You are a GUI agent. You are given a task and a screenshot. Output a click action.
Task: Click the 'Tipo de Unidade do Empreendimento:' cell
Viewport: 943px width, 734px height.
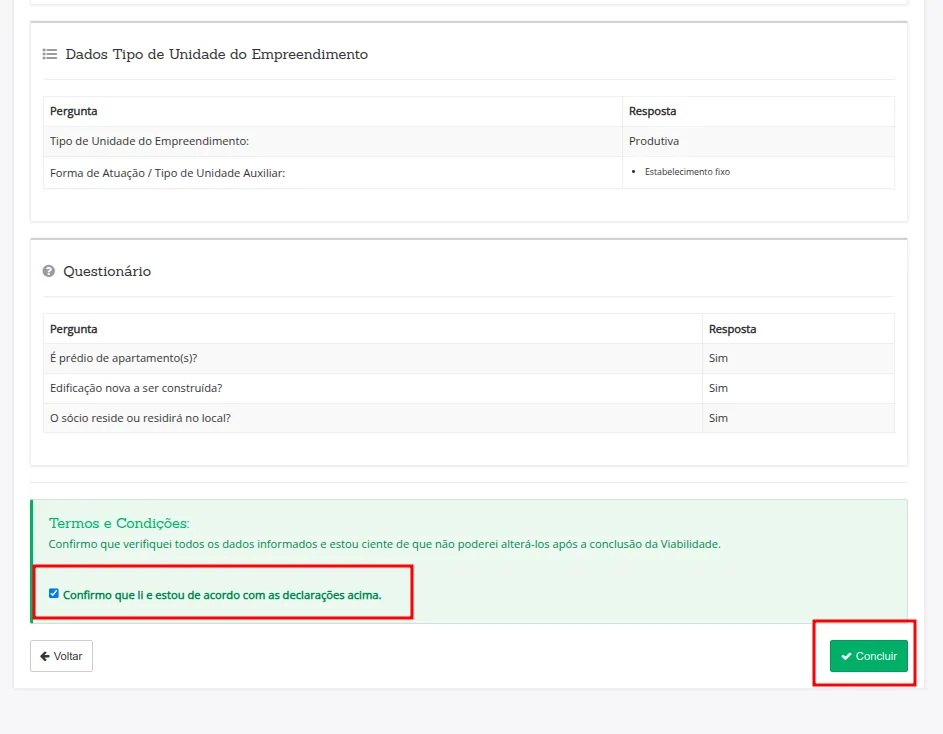[333, 141]
